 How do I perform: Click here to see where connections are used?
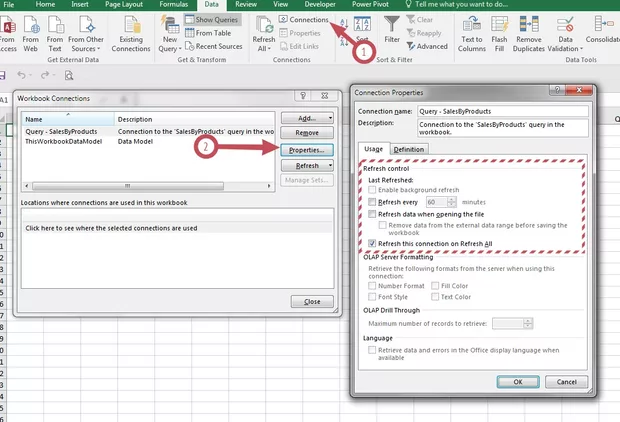click(111, 228)
